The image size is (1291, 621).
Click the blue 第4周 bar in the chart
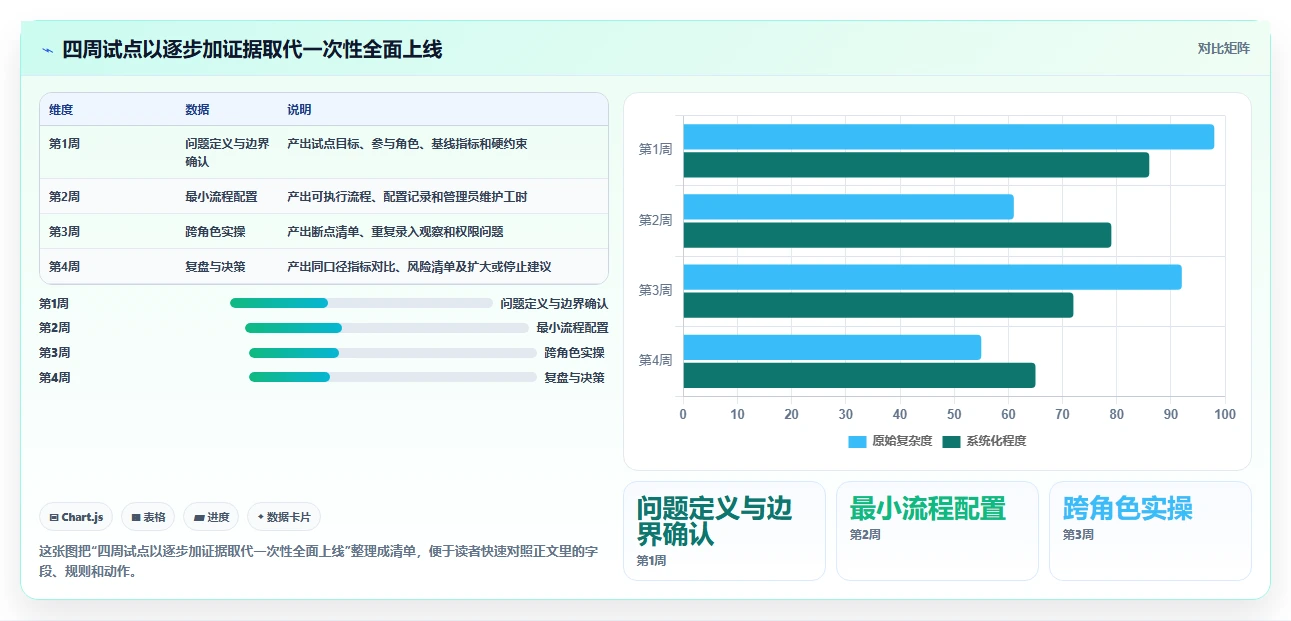832,347
